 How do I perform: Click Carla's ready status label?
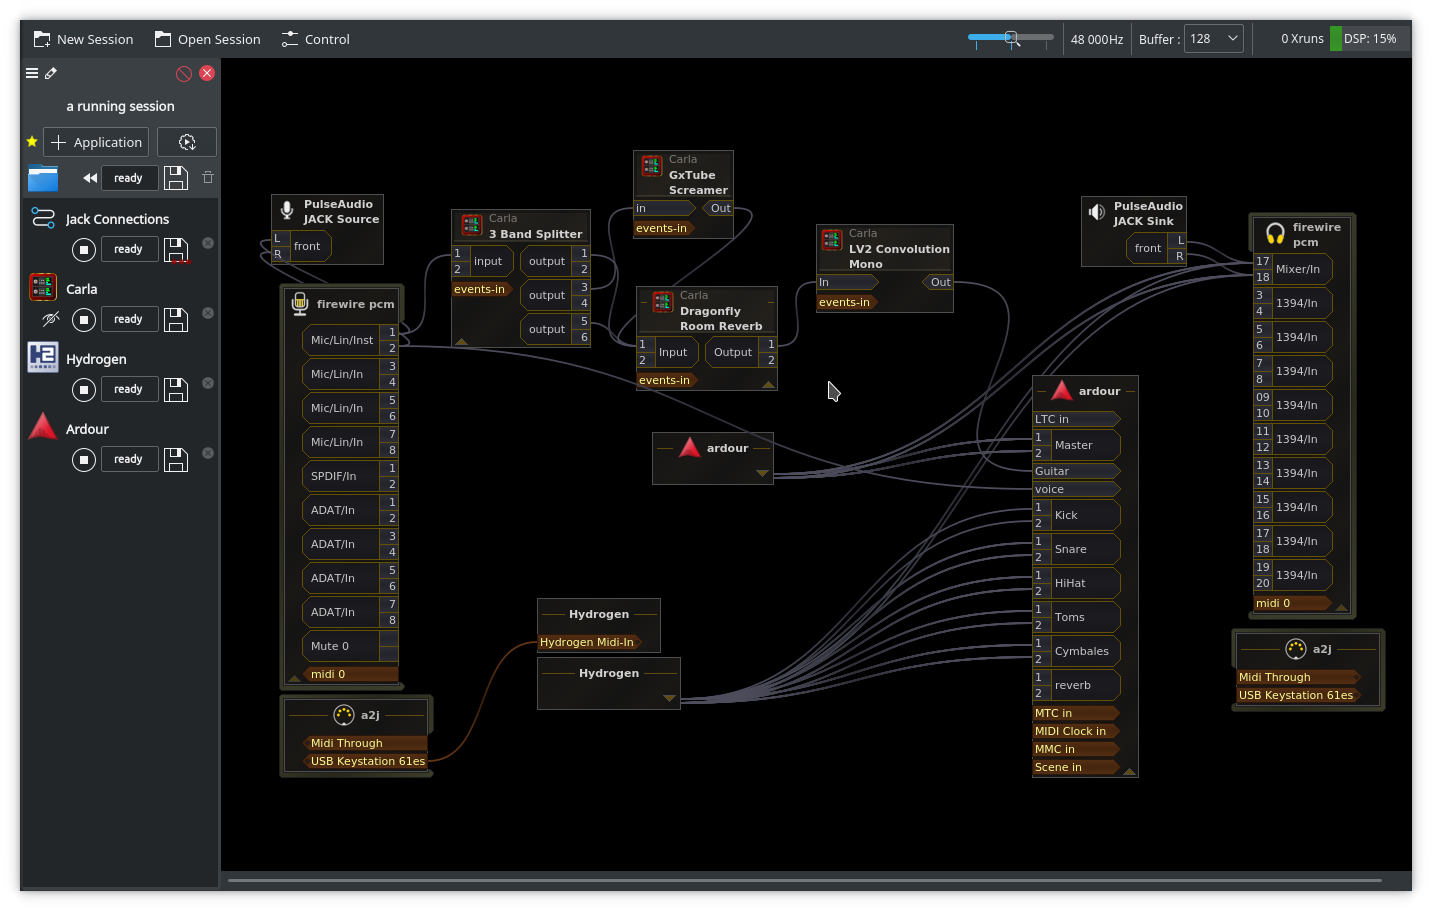[x=128, y=319]
